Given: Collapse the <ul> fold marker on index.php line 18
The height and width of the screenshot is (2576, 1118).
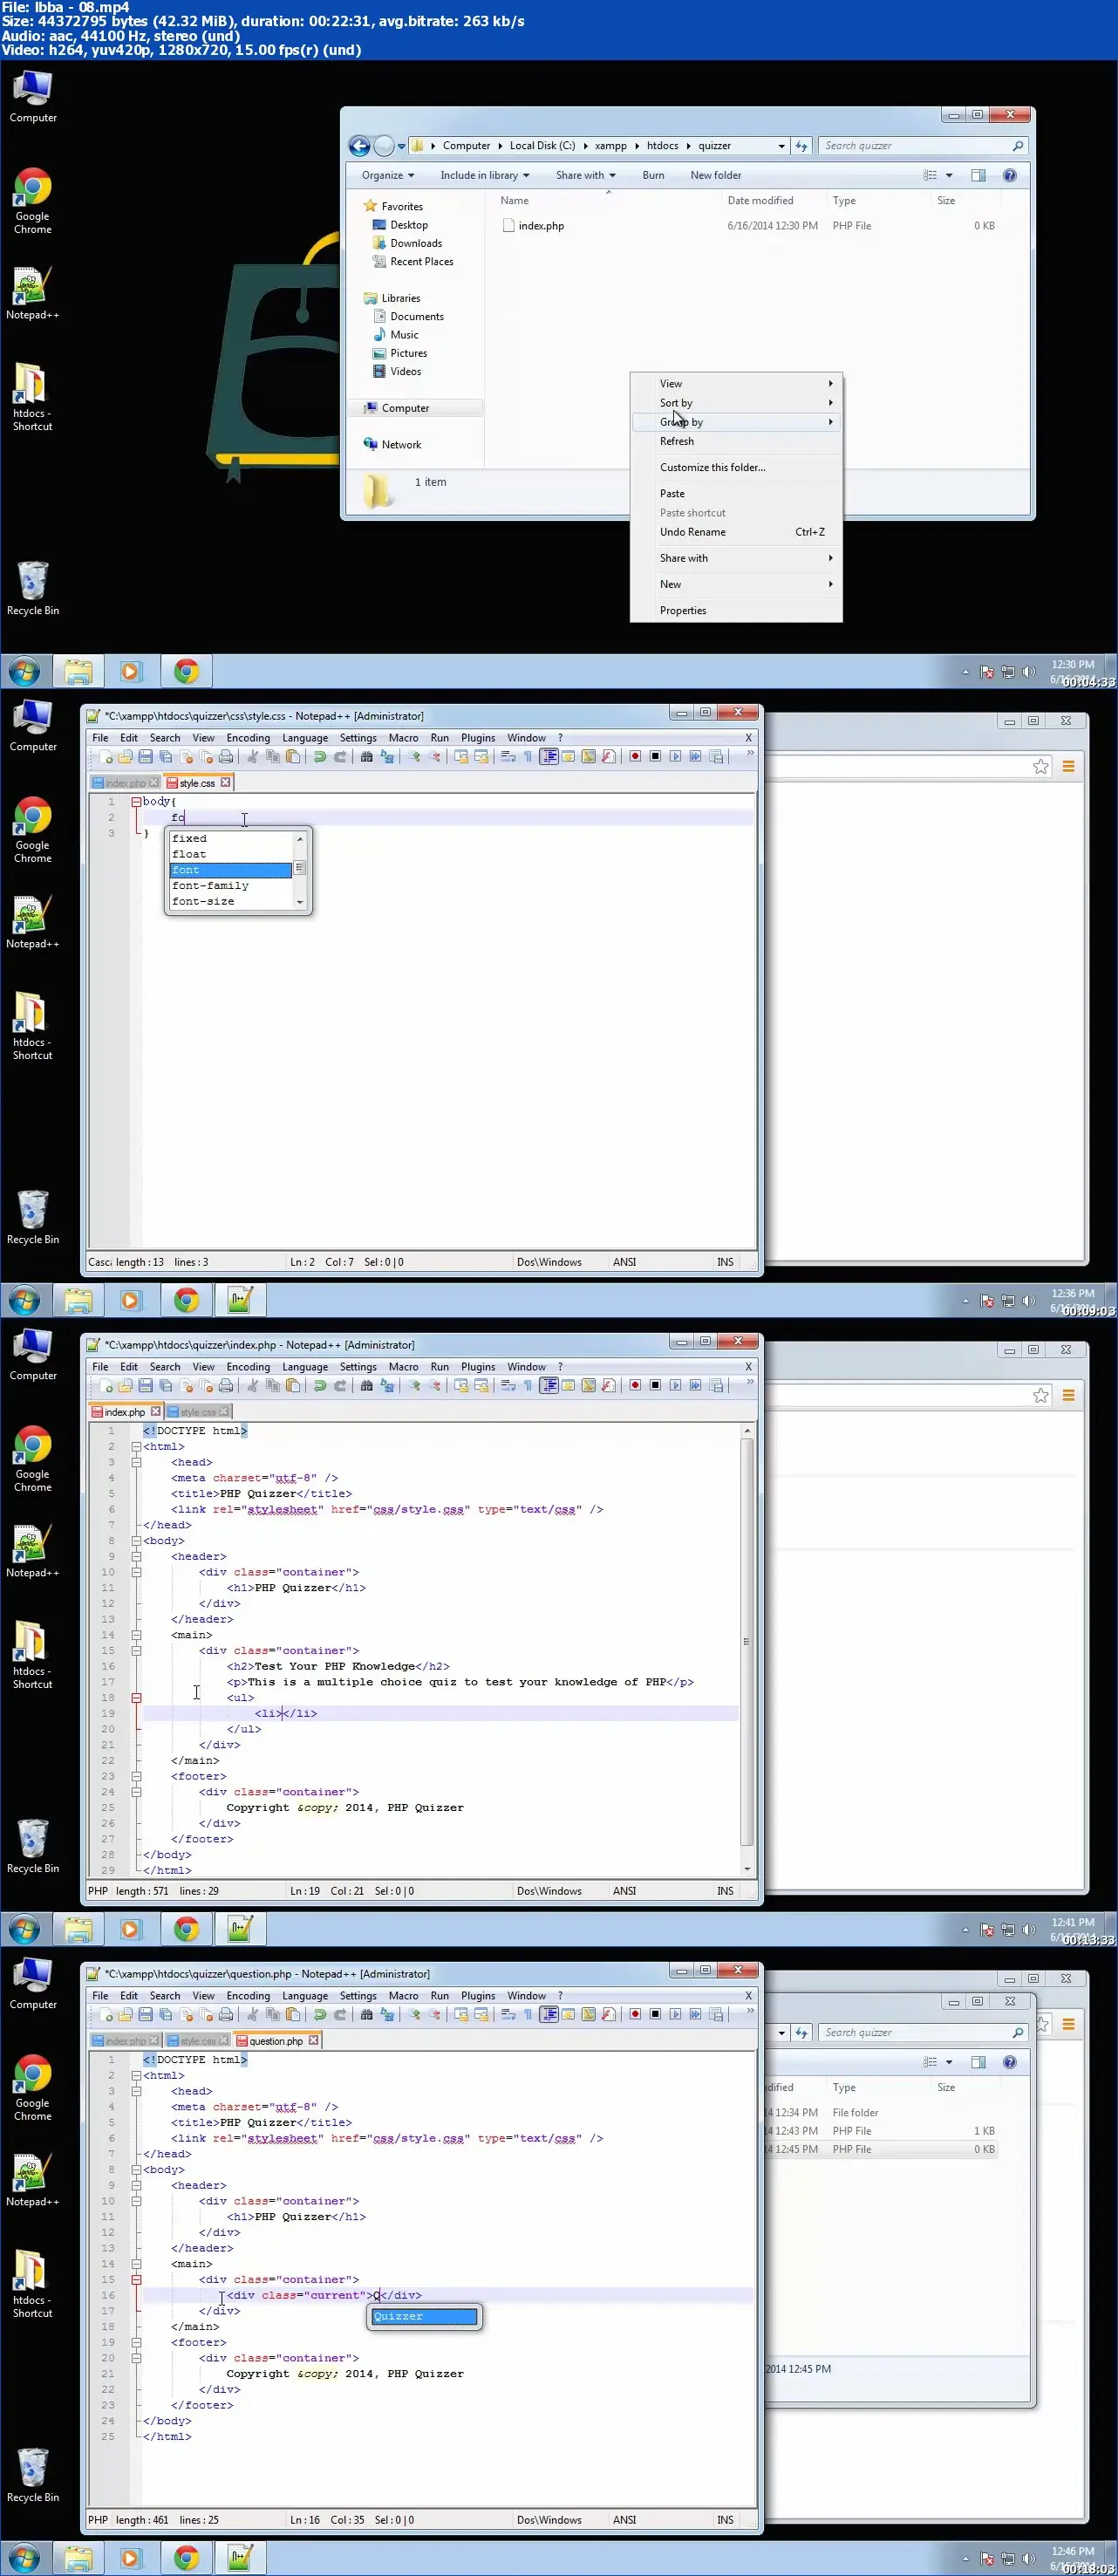Looking at the screenshot, I should click(136, 1698).
